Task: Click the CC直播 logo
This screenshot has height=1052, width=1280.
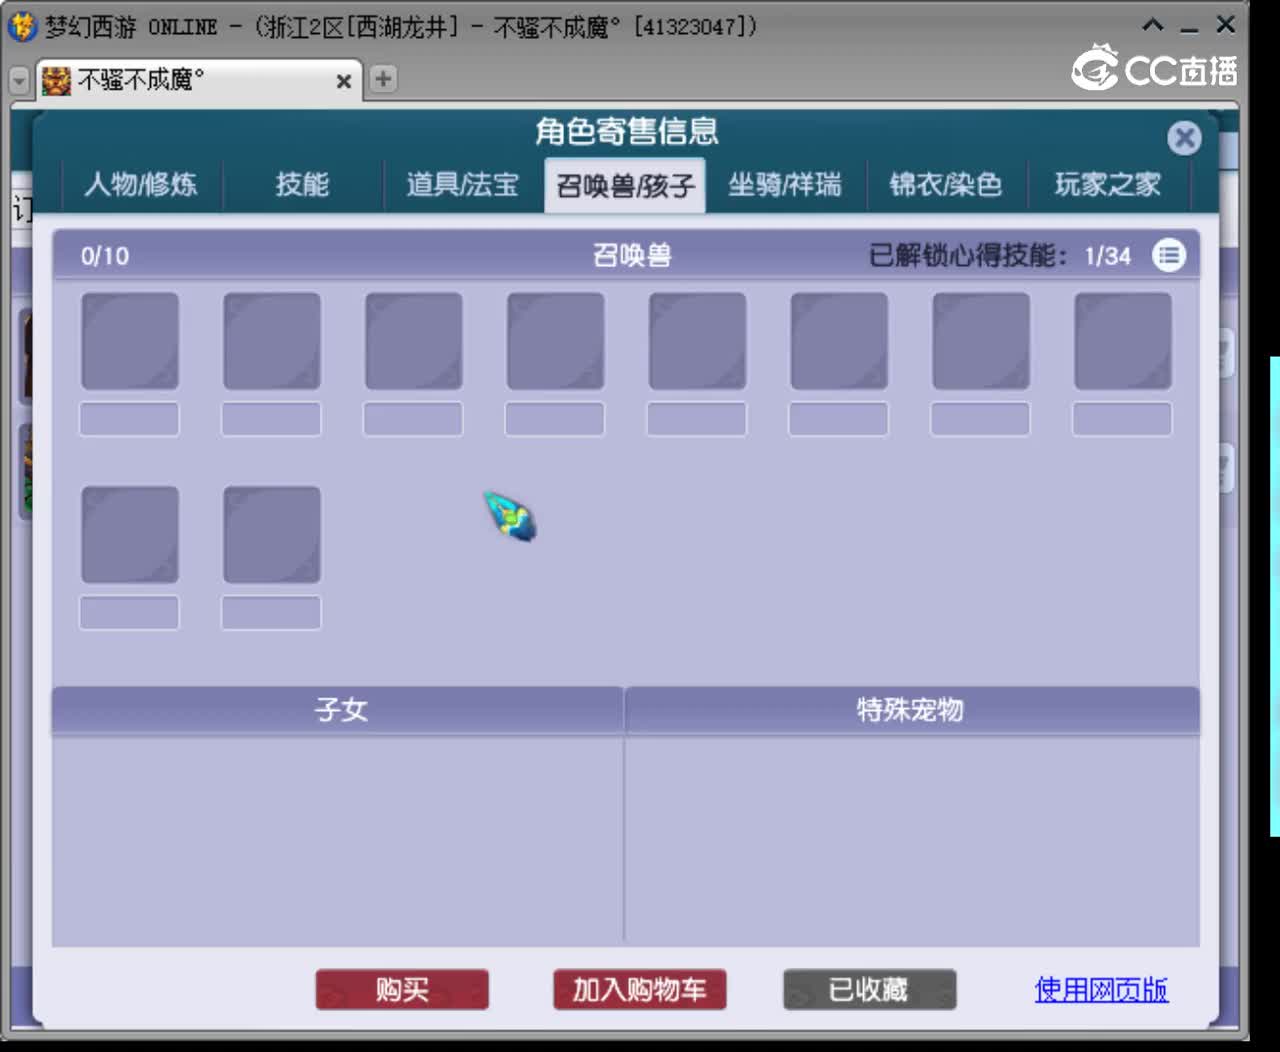Action: [1155, 69]
